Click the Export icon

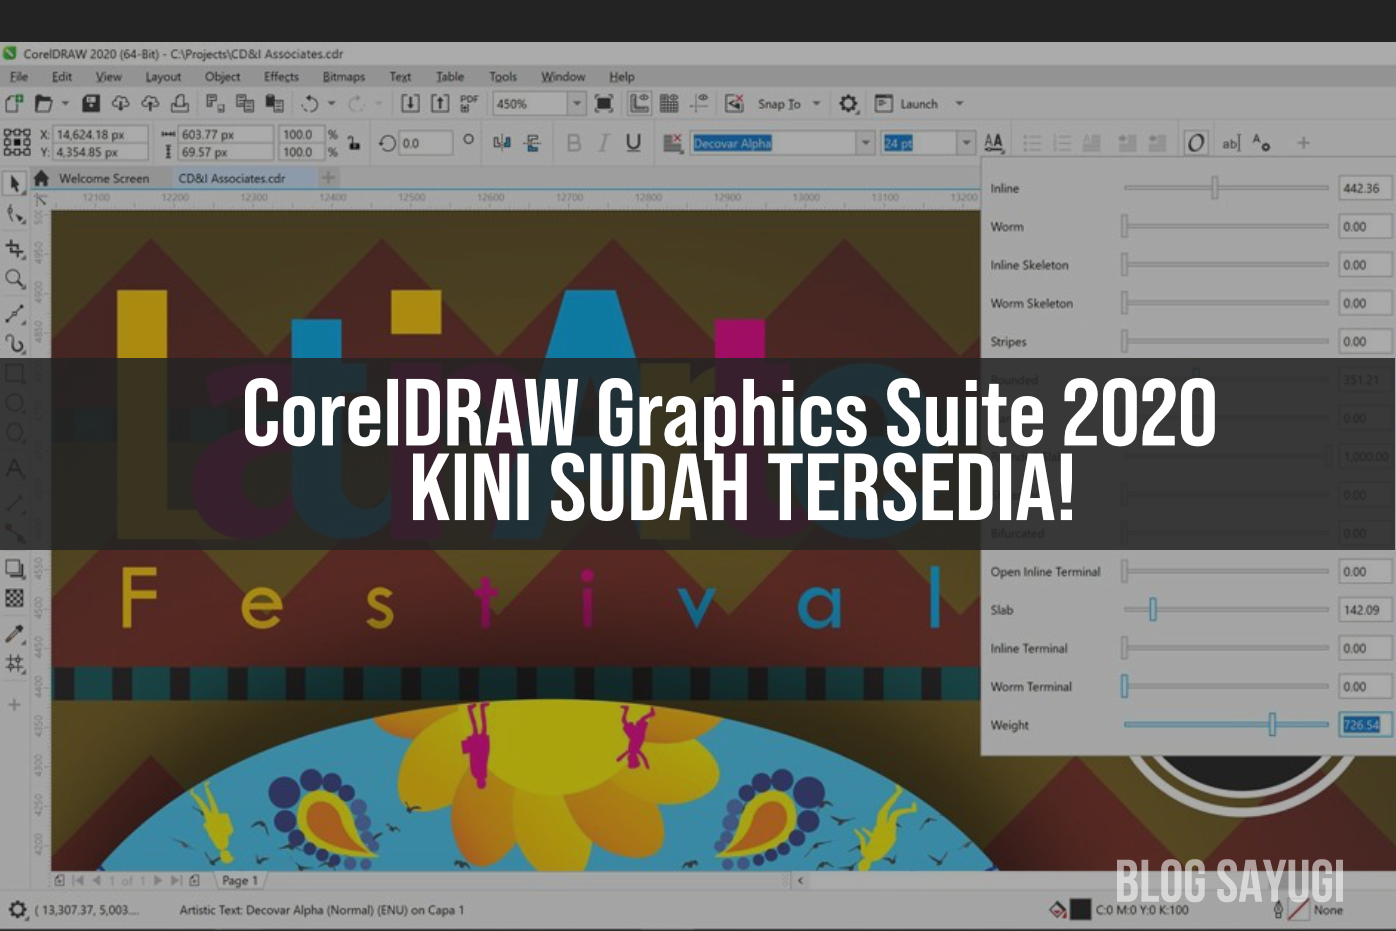(440, 103)
